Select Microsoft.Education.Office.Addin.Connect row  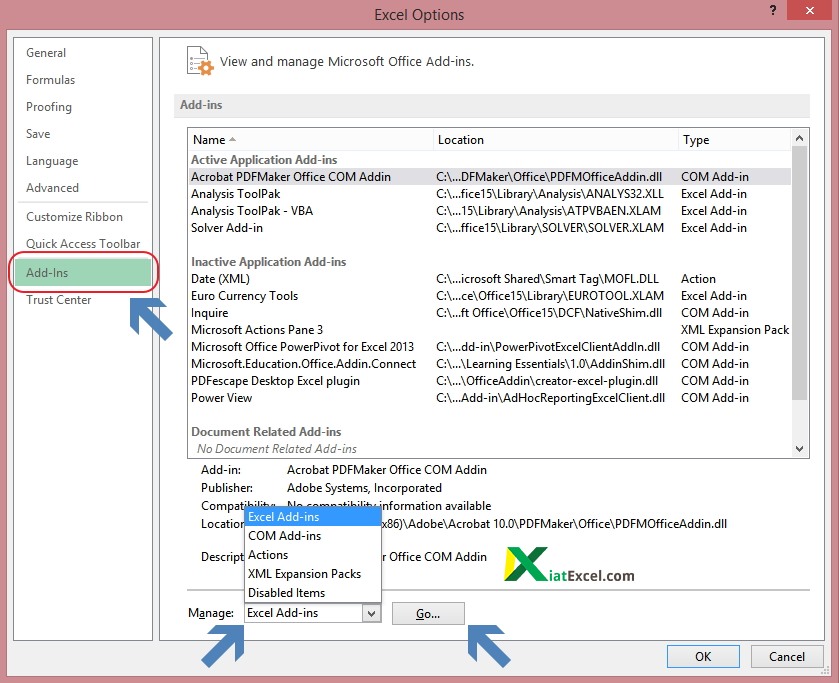coord(490,364)
